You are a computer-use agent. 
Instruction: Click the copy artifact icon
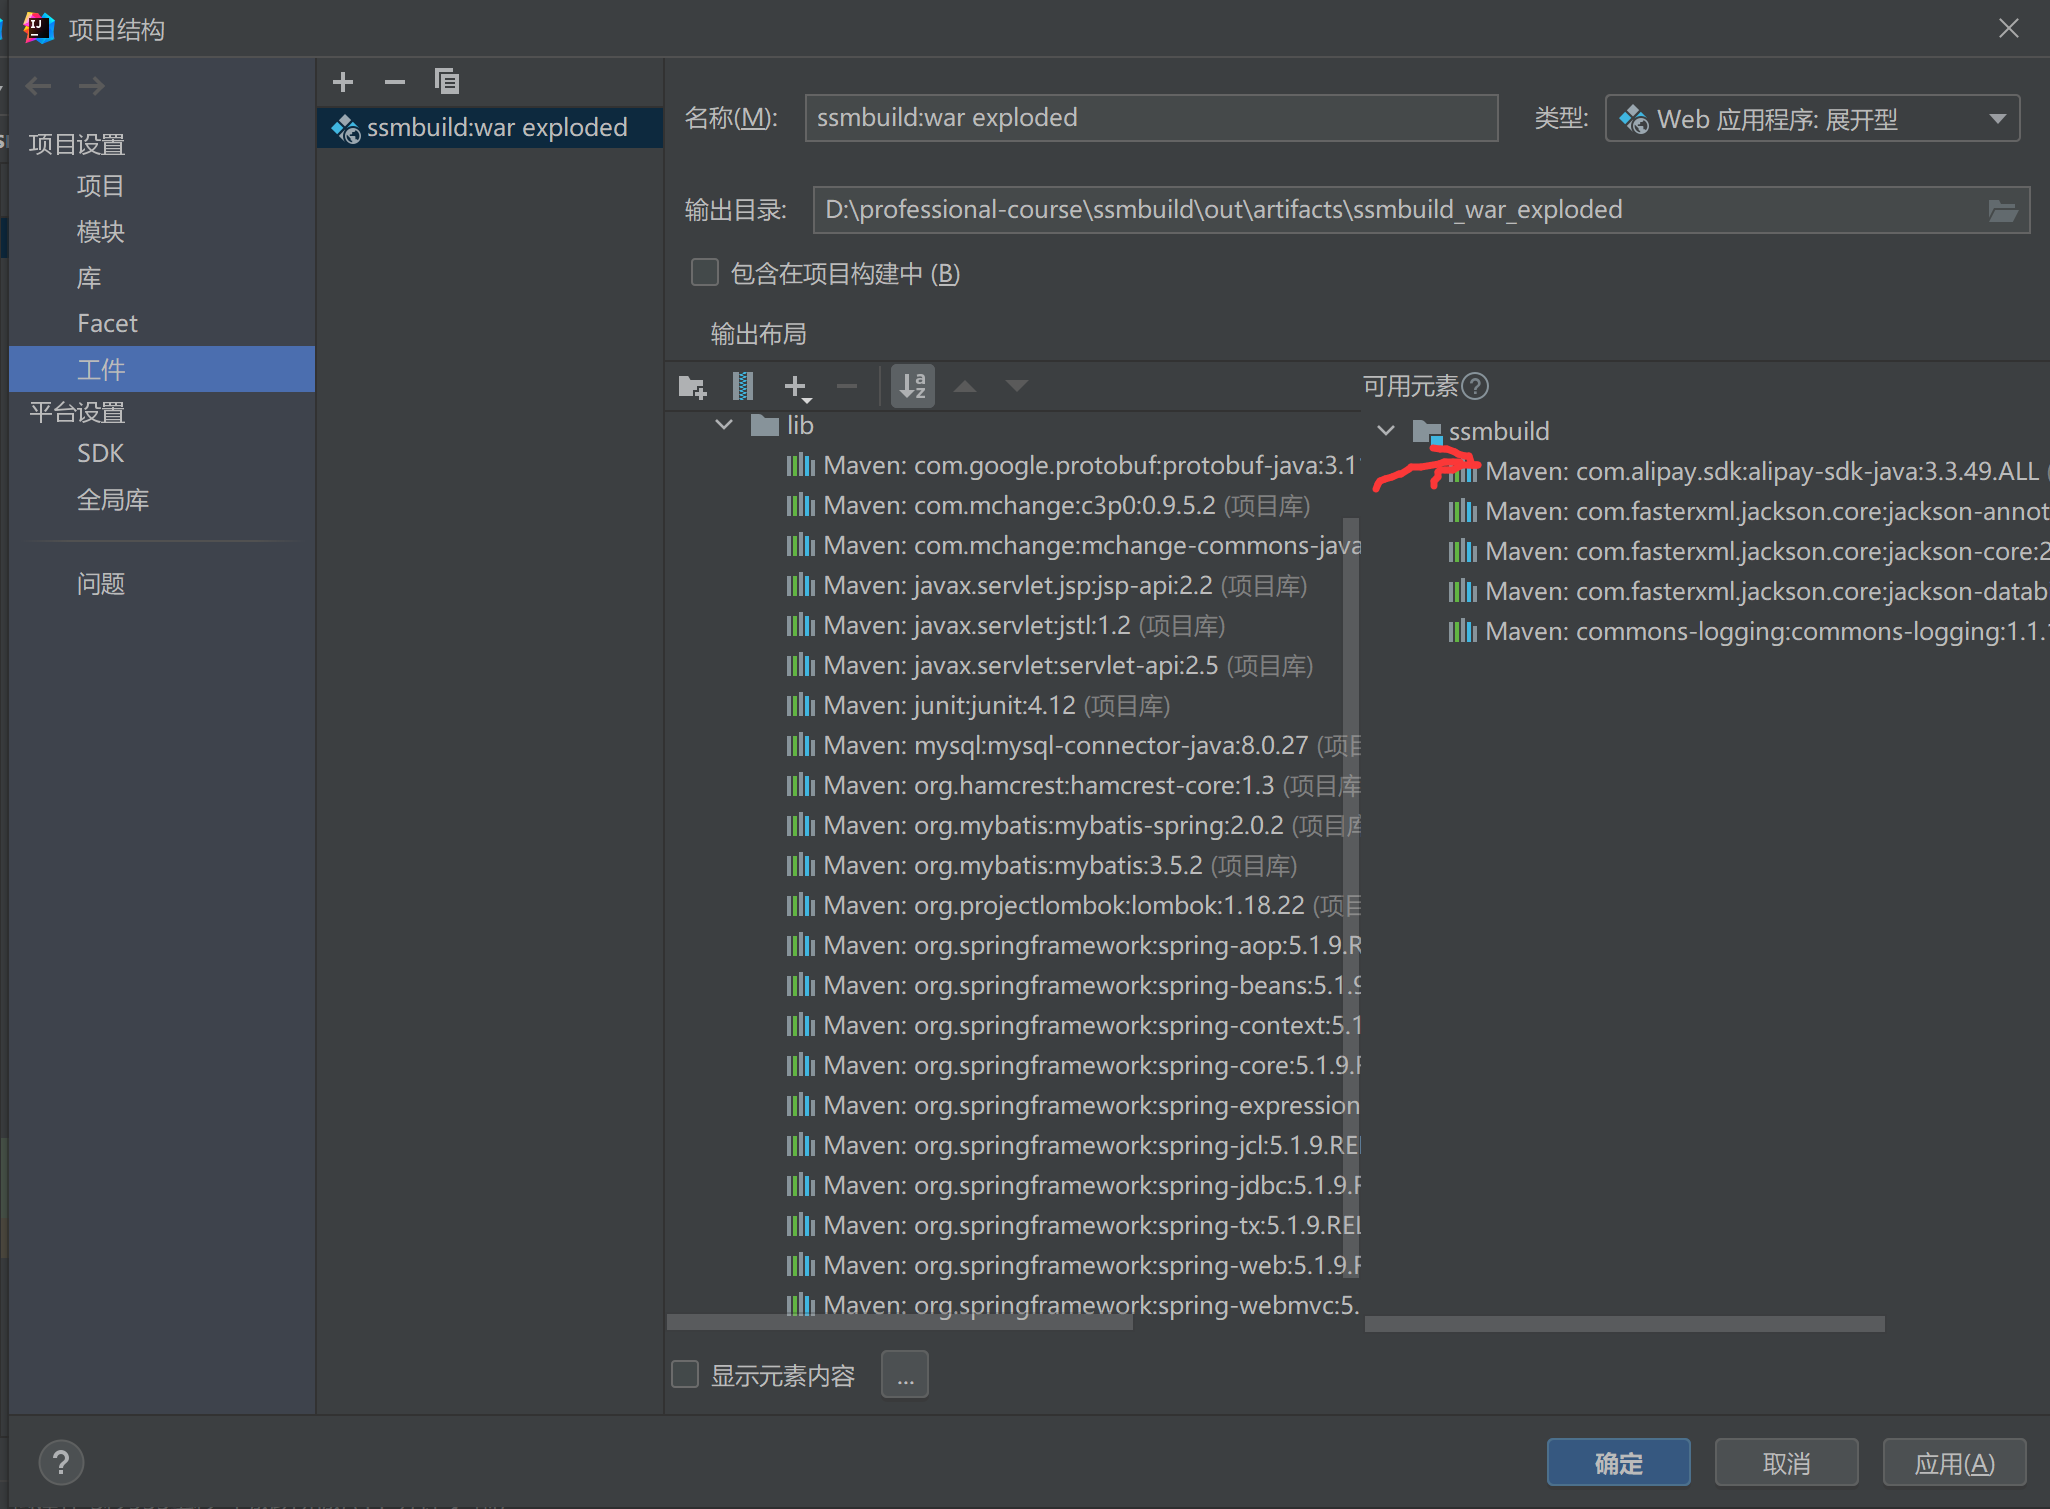447,82
